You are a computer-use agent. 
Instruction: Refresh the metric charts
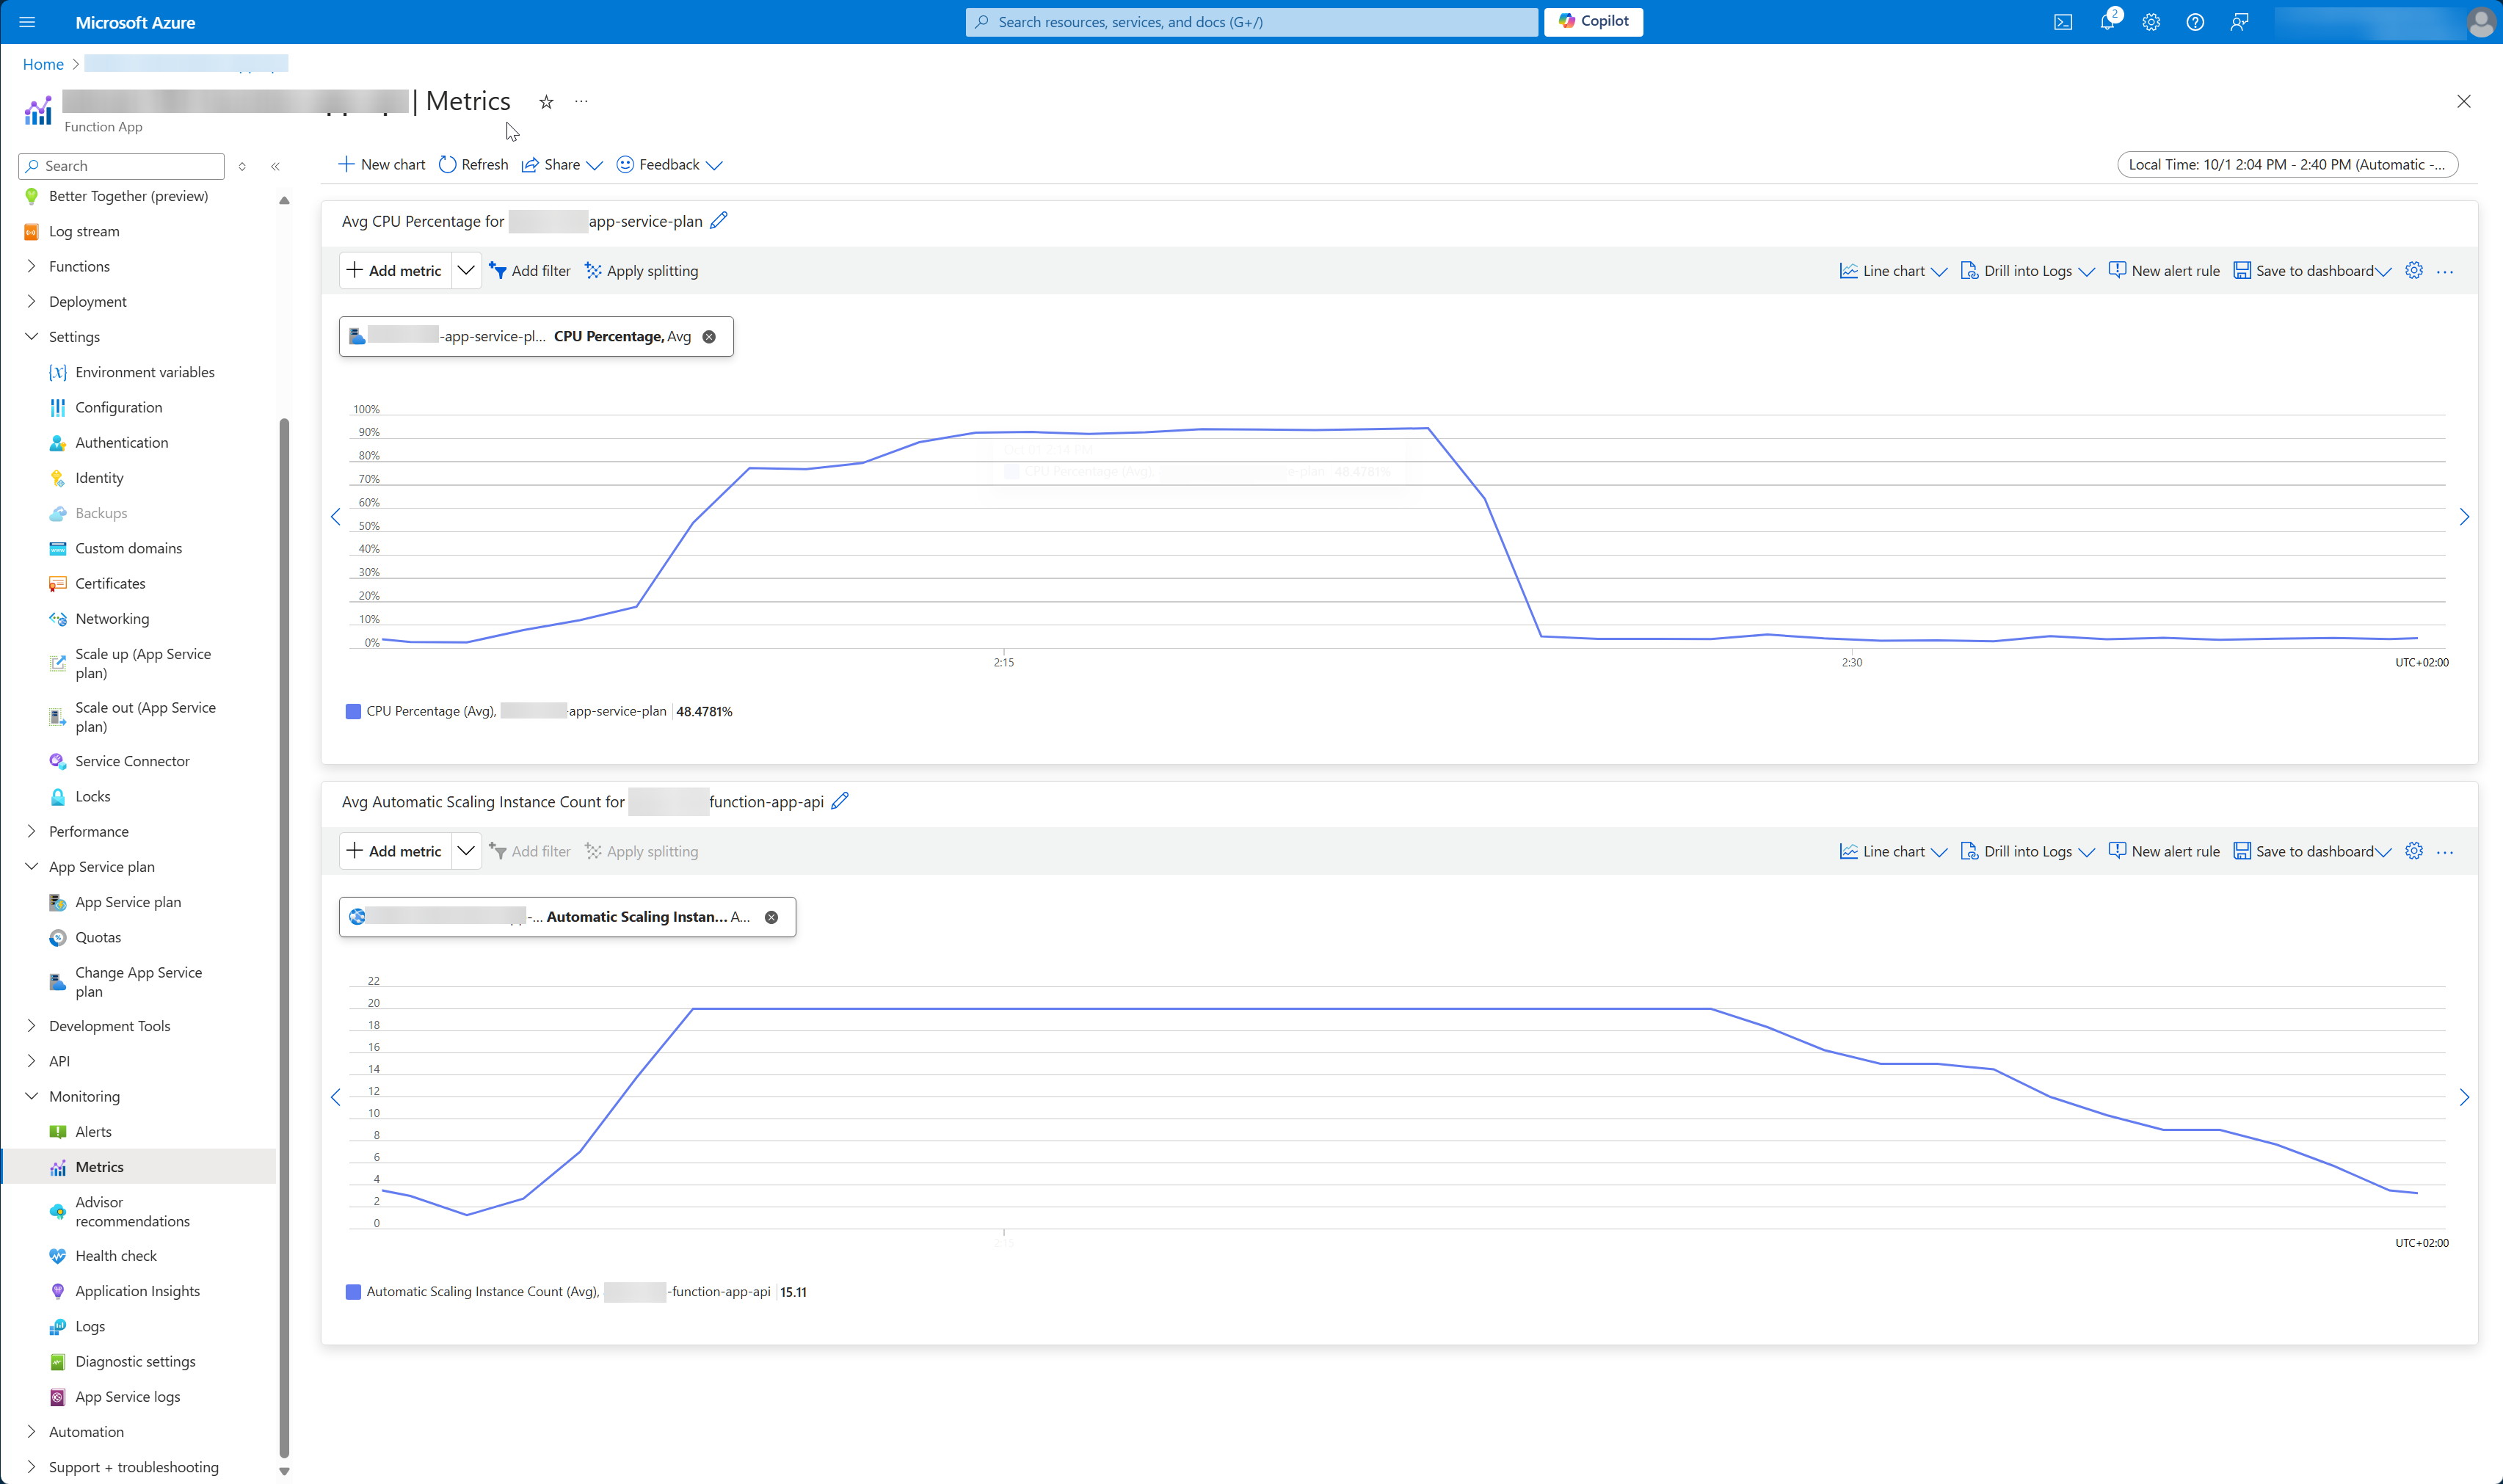(x=472, y=164)
